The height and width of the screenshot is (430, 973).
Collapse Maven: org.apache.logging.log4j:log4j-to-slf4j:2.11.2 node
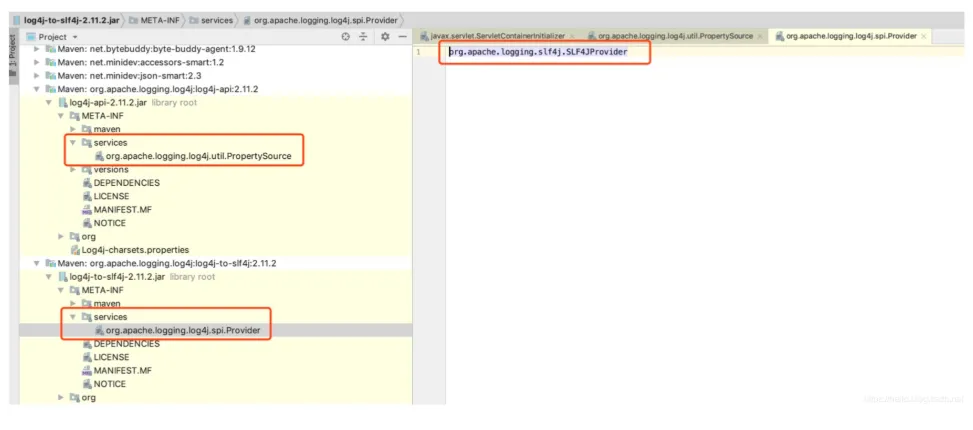click(37, 263)
